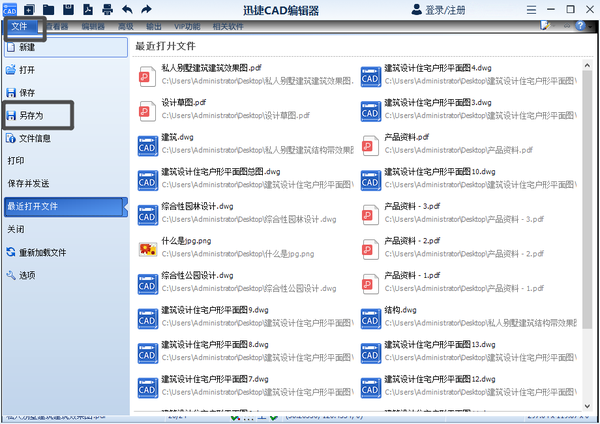
Task: Open the 文件 menu tab
Action: tap(19, 26)
